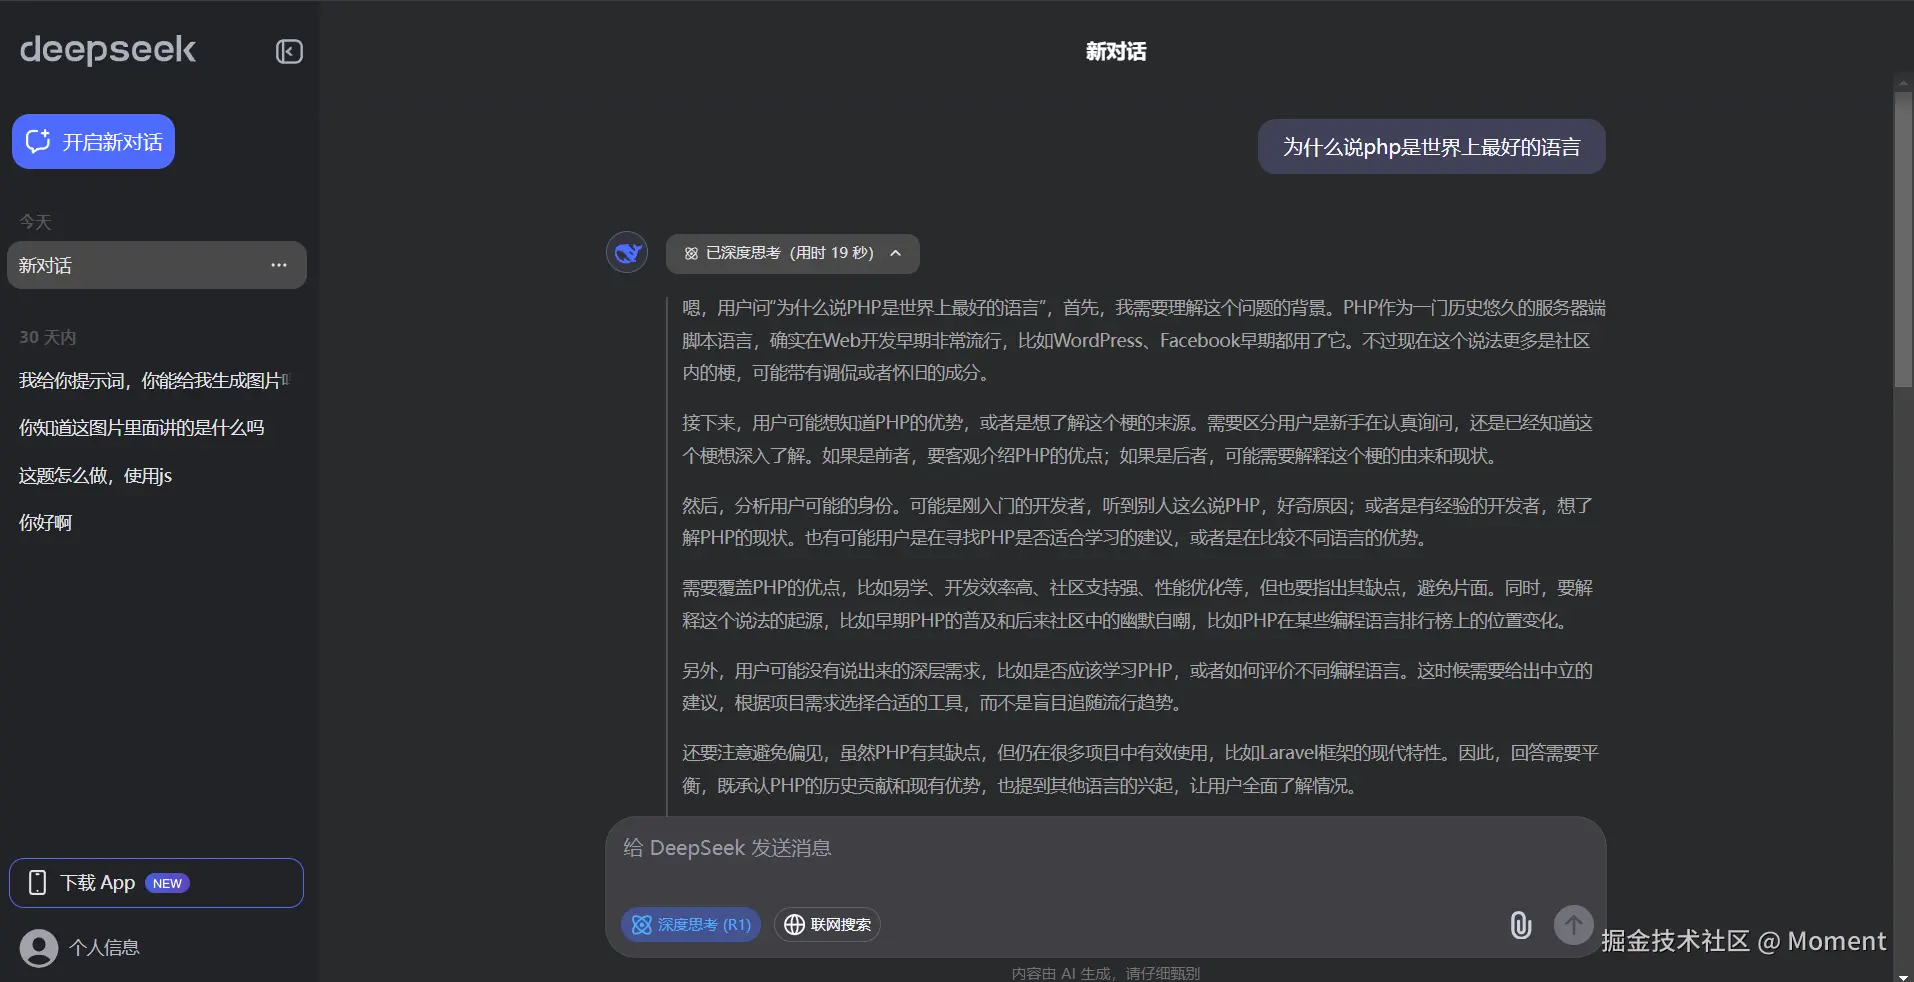Viewport: 1914px width, 982px height.
Task: Click paragraph beginning 然后，分析用户可能的身份
Action: pyautogui.click(x=1137, y=522)
